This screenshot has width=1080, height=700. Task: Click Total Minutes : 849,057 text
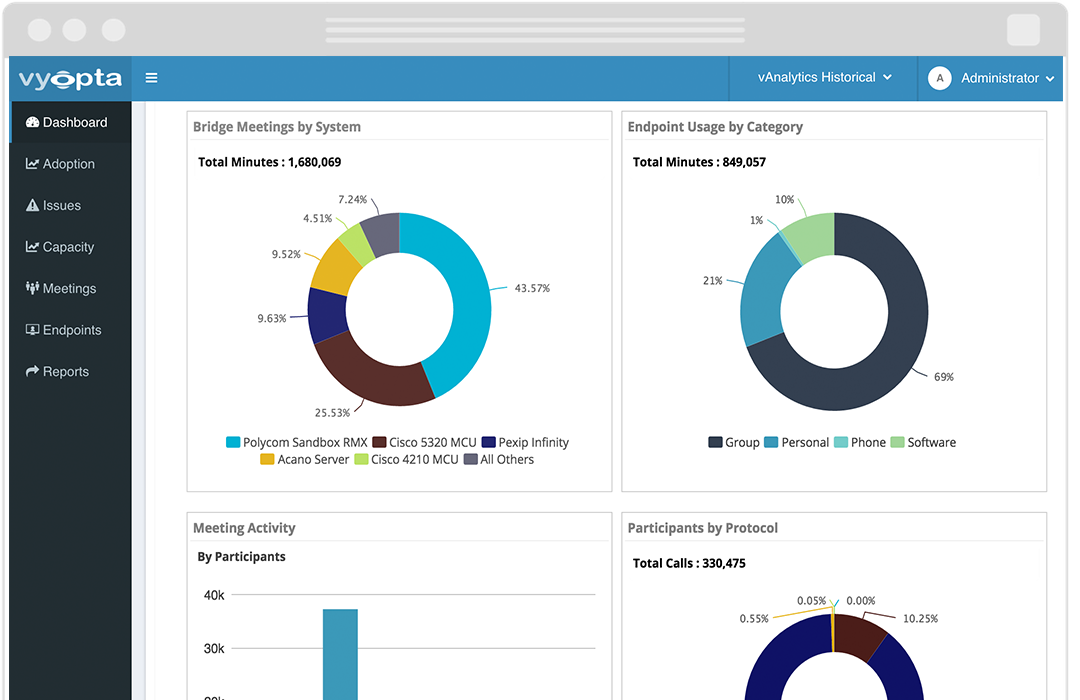(699, 162)
